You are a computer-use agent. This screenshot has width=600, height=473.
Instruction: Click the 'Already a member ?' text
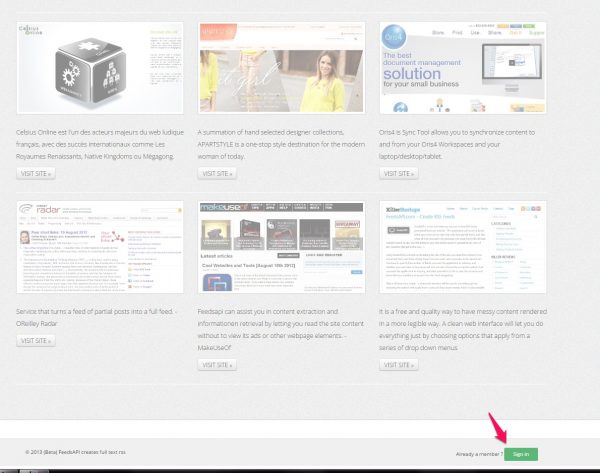tap(471, 454)
